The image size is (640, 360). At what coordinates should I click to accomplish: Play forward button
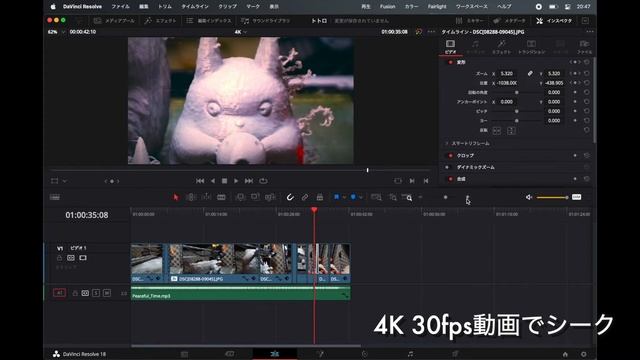[236, 181]
